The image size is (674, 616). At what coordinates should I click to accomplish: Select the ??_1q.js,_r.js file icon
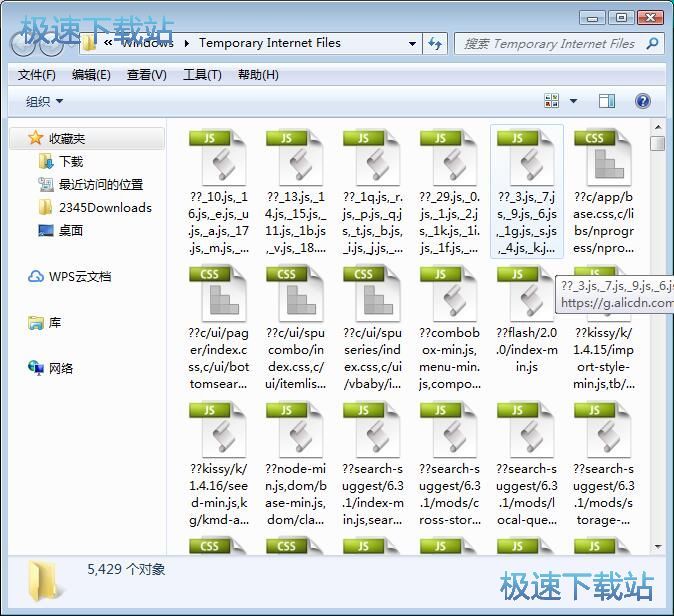(372, 157)
